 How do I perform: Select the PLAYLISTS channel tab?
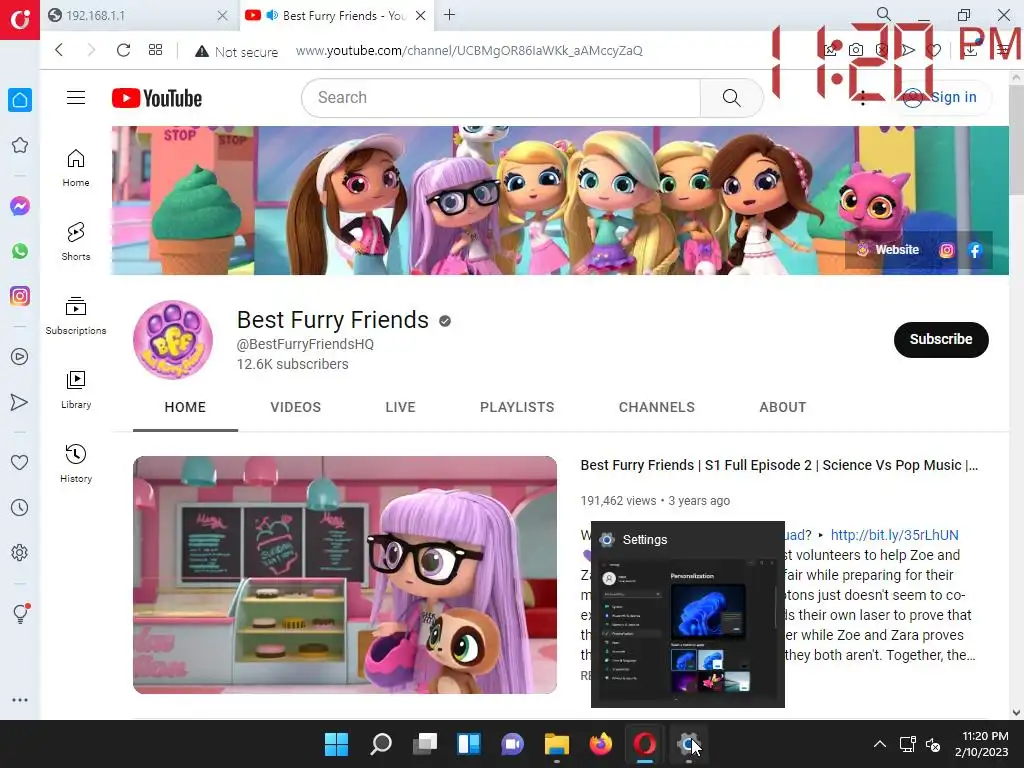pos(517,407)
